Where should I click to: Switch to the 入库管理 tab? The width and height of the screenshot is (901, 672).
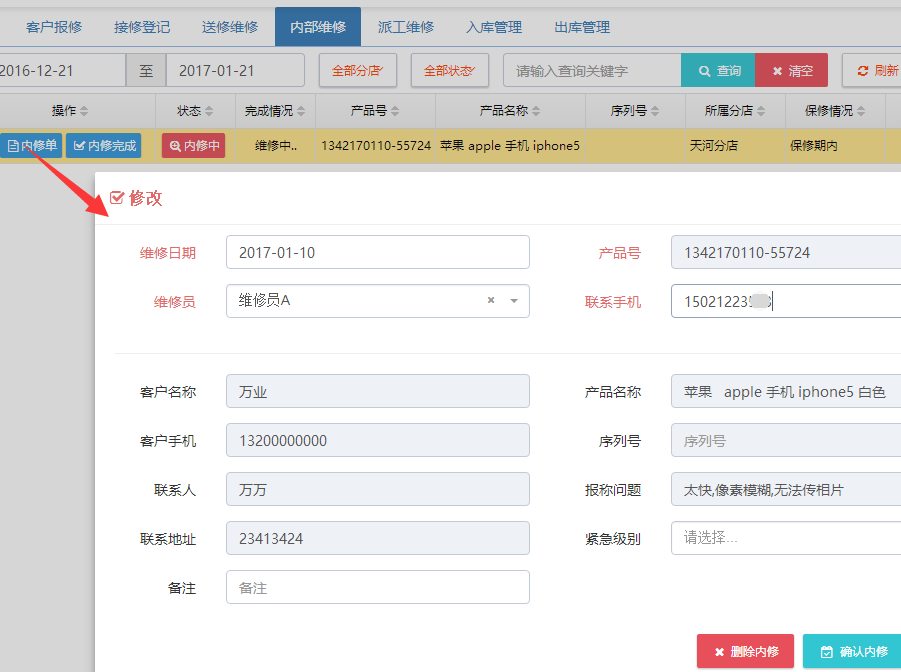(494, 27)
